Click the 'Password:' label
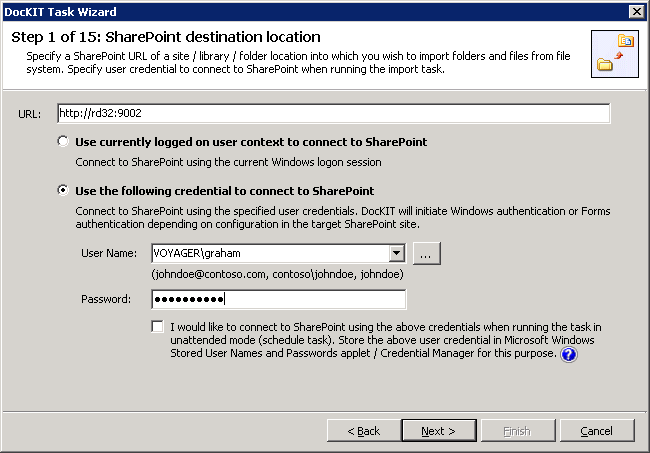The width and height of the screenshot is (650, 453). (105, 299)
